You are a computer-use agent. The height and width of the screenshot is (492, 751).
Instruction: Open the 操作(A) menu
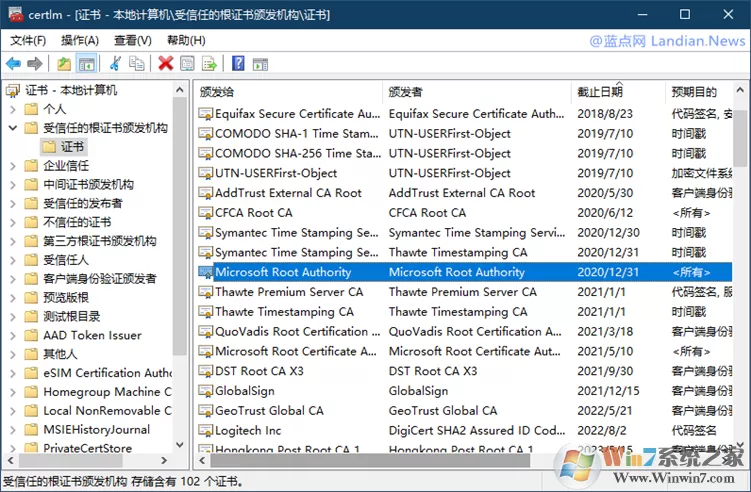[80, 41]
